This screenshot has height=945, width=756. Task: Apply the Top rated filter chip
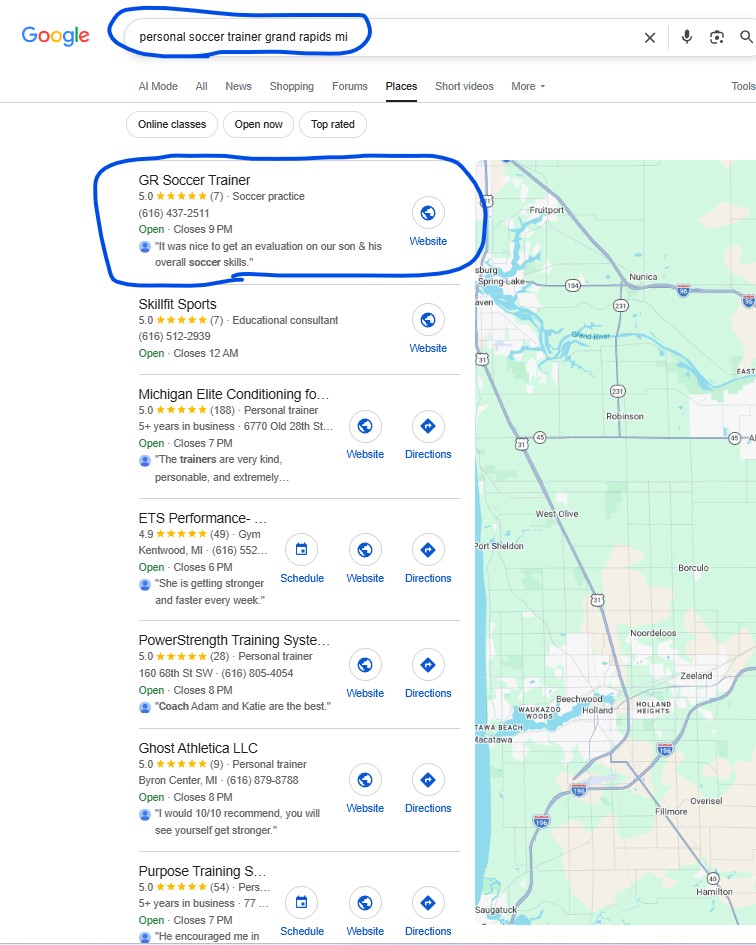(x=333, y=124)
